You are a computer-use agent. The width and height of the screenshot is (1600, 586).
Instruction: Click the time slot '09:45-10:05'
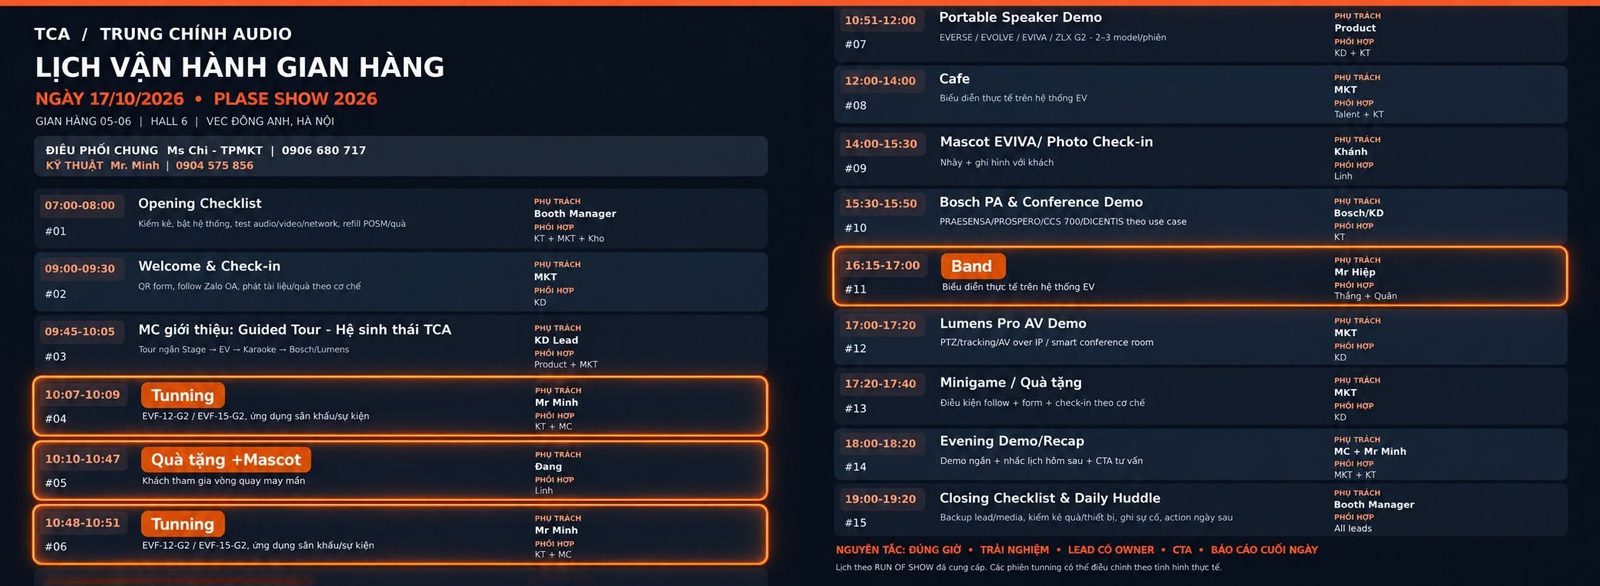(x=80, y=331)
